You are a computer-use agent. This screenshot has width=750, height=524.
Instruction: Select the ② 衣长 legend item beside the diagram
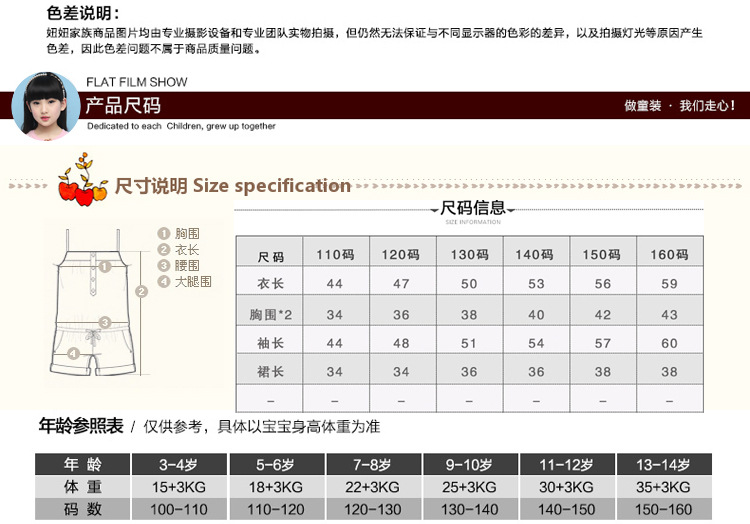tap(178, 250)
